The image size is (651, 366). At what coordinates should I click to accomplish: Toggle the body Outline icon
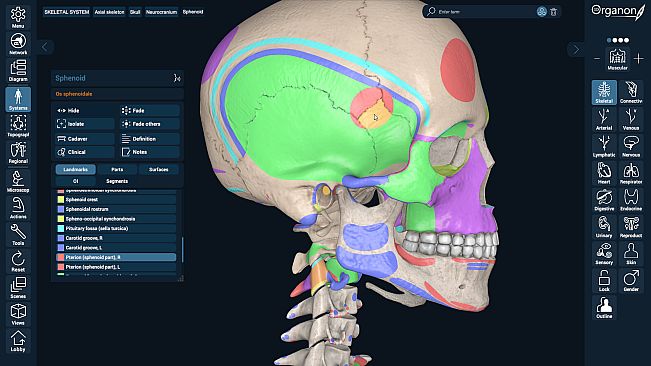point(604,307)
